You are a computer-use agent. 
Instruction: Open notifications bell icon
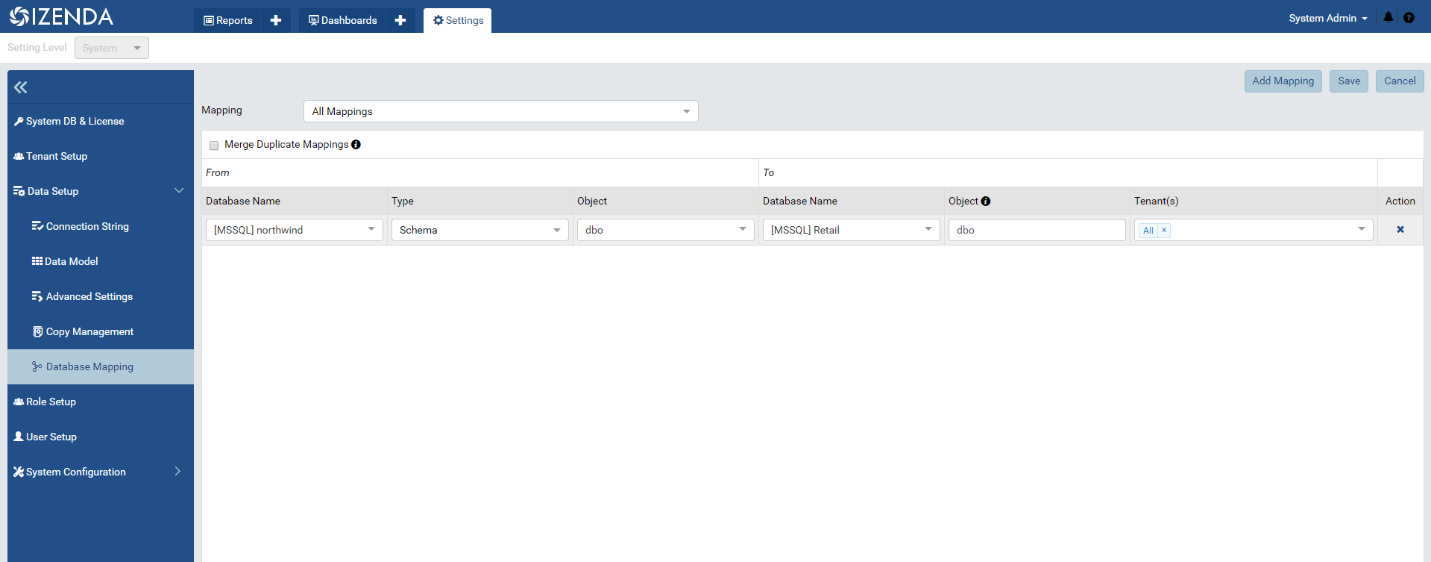coord(1389,18)
